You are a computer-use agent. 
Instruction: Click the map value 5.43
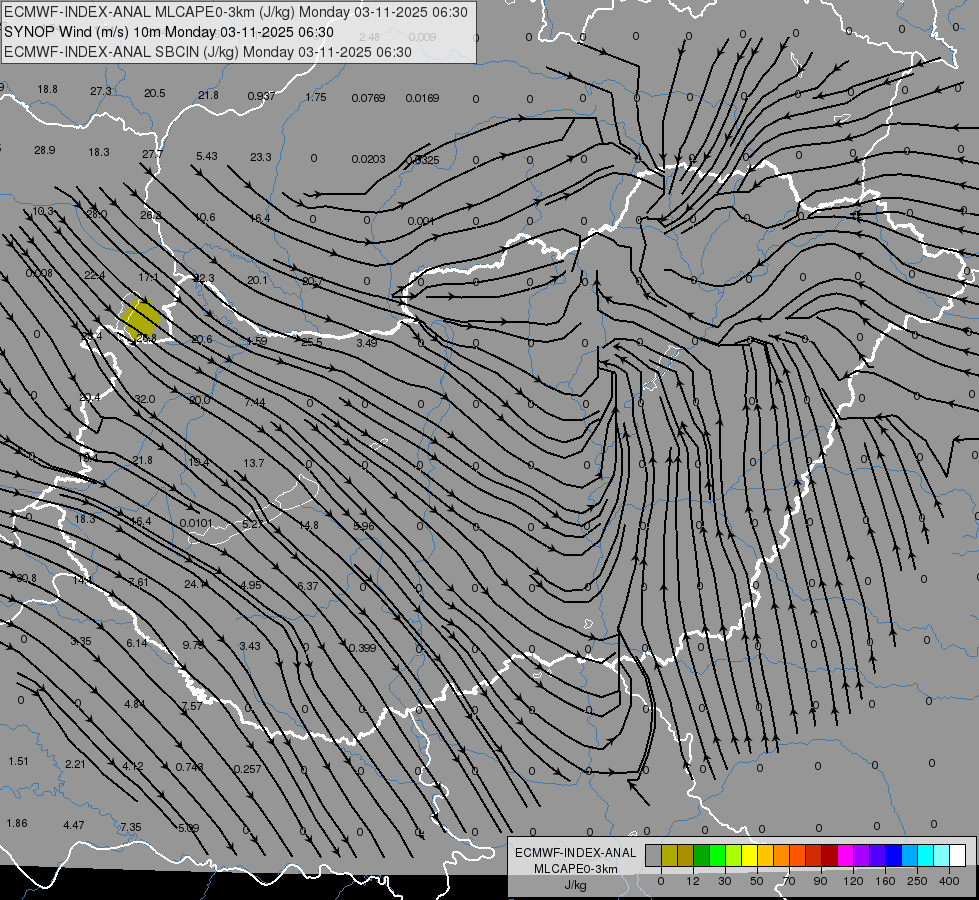click(207, 156)
